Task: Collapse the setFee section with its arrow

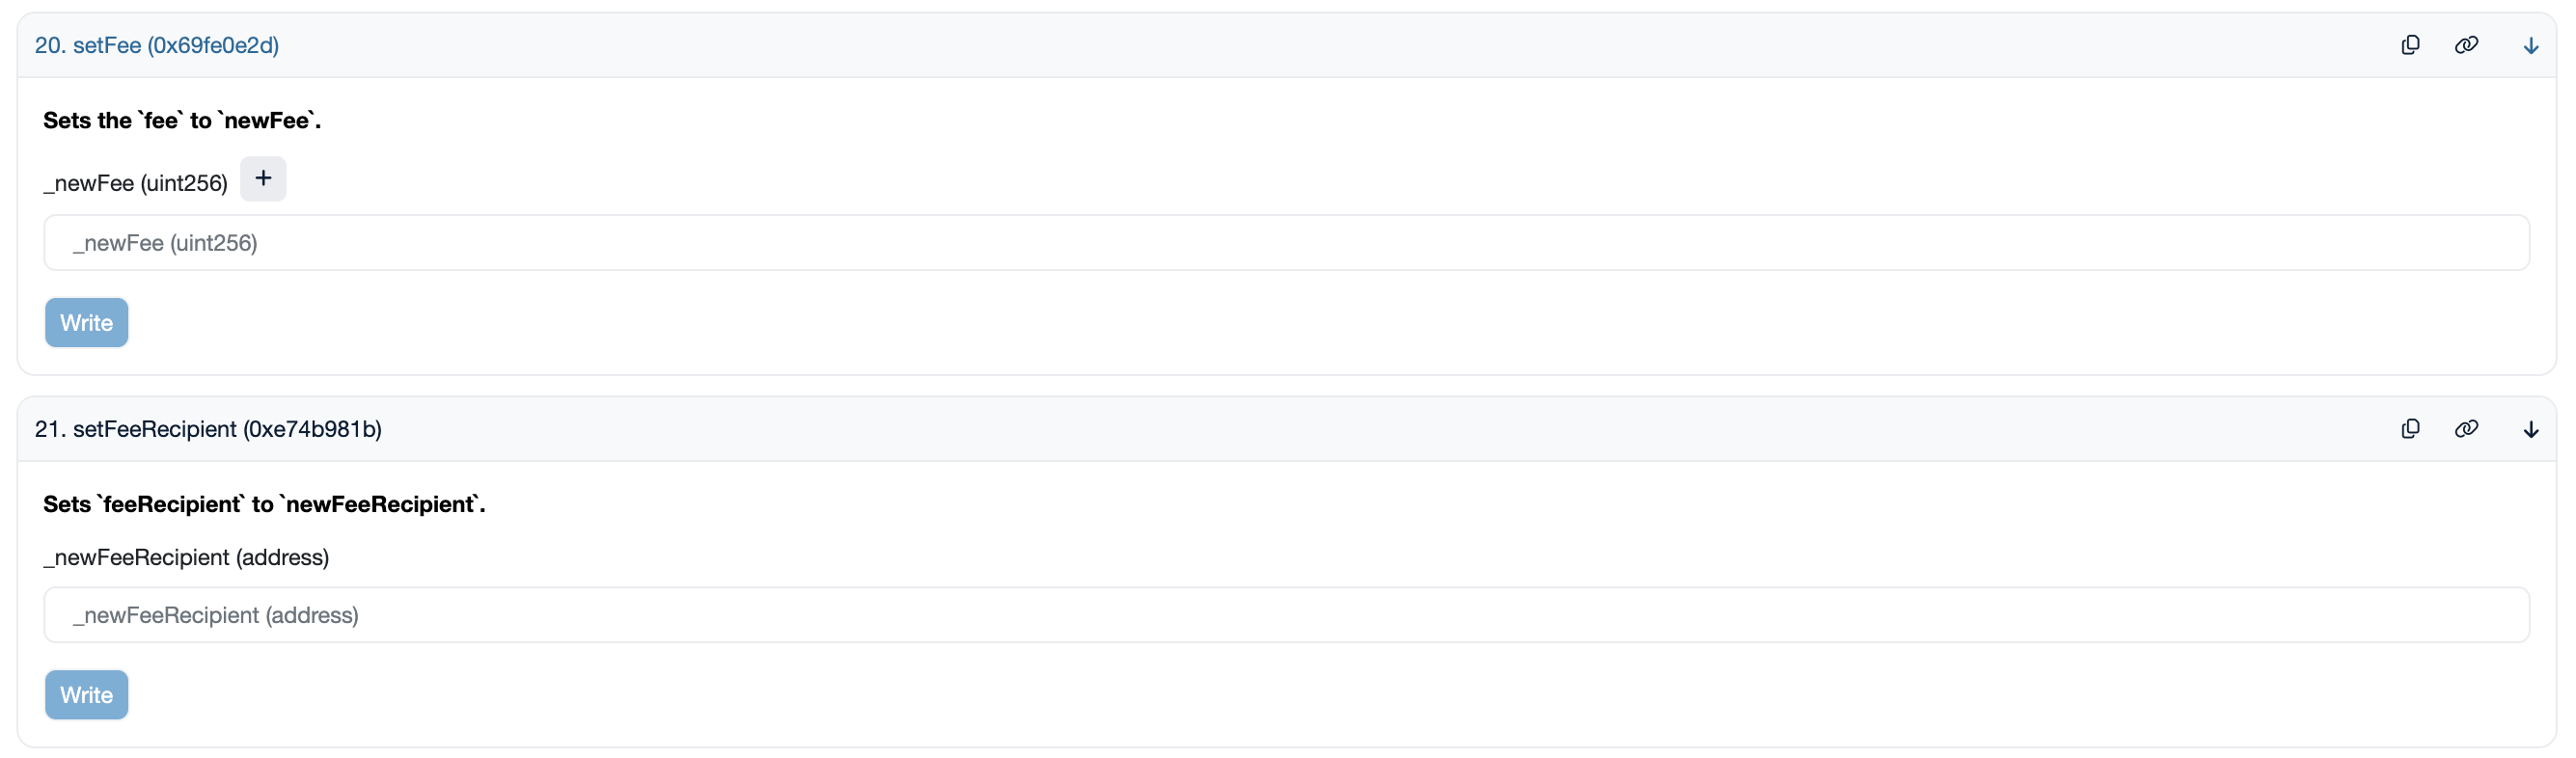Action: pyautogui.click(x=2530, y=45)
